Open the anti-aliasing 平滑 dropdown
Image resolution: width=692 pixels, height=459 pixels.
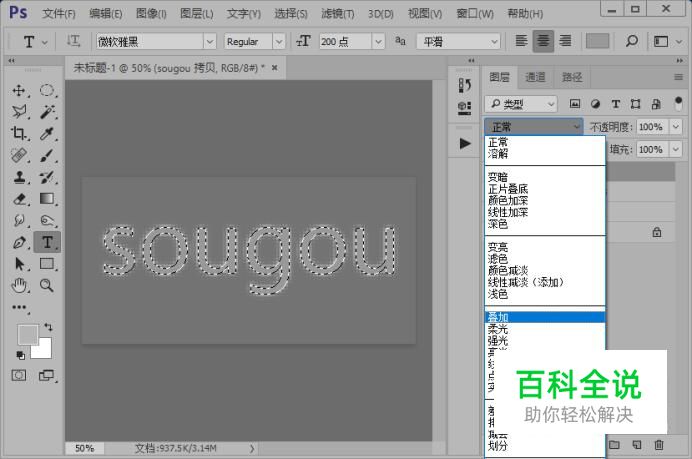click(458, 41)
